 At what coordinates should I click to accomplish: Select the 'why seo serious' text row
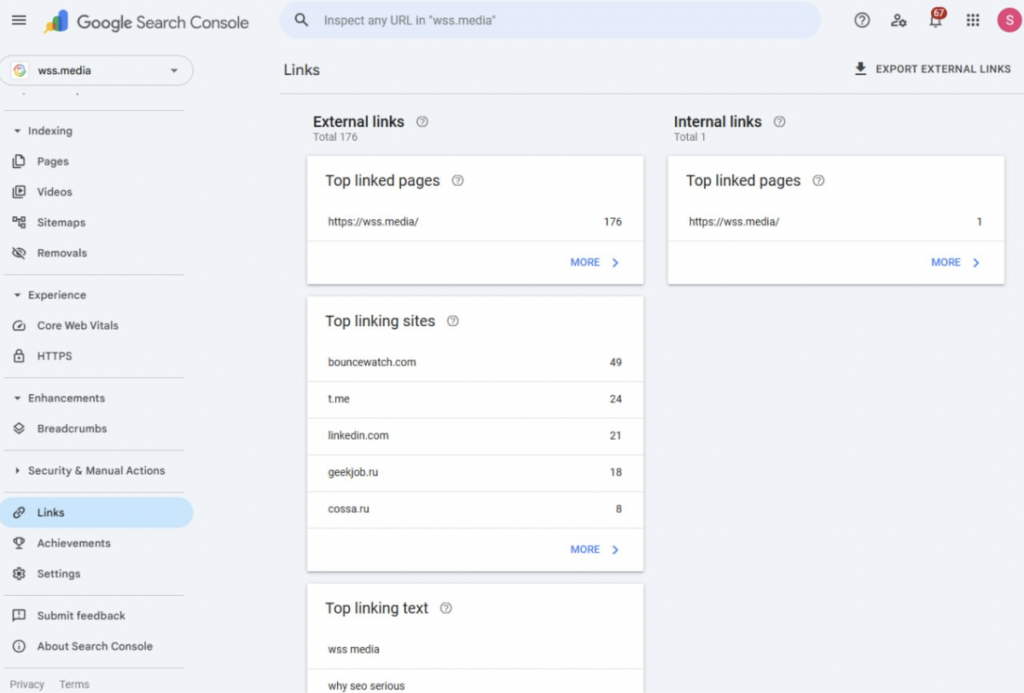coord(475,681)
